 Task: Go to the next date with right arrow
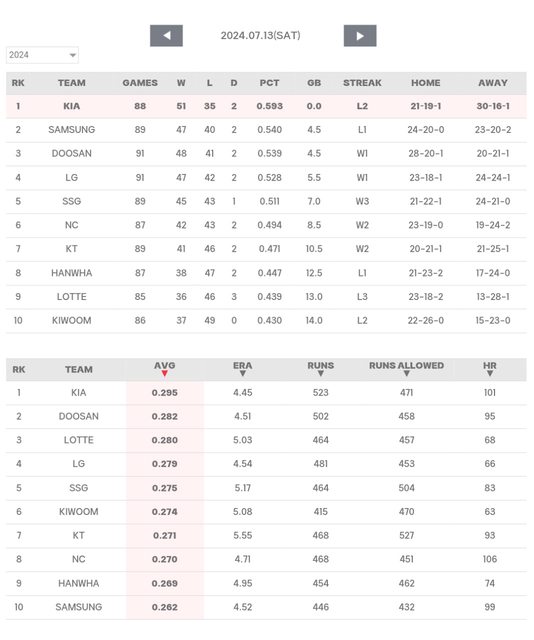tap(360, 36)
